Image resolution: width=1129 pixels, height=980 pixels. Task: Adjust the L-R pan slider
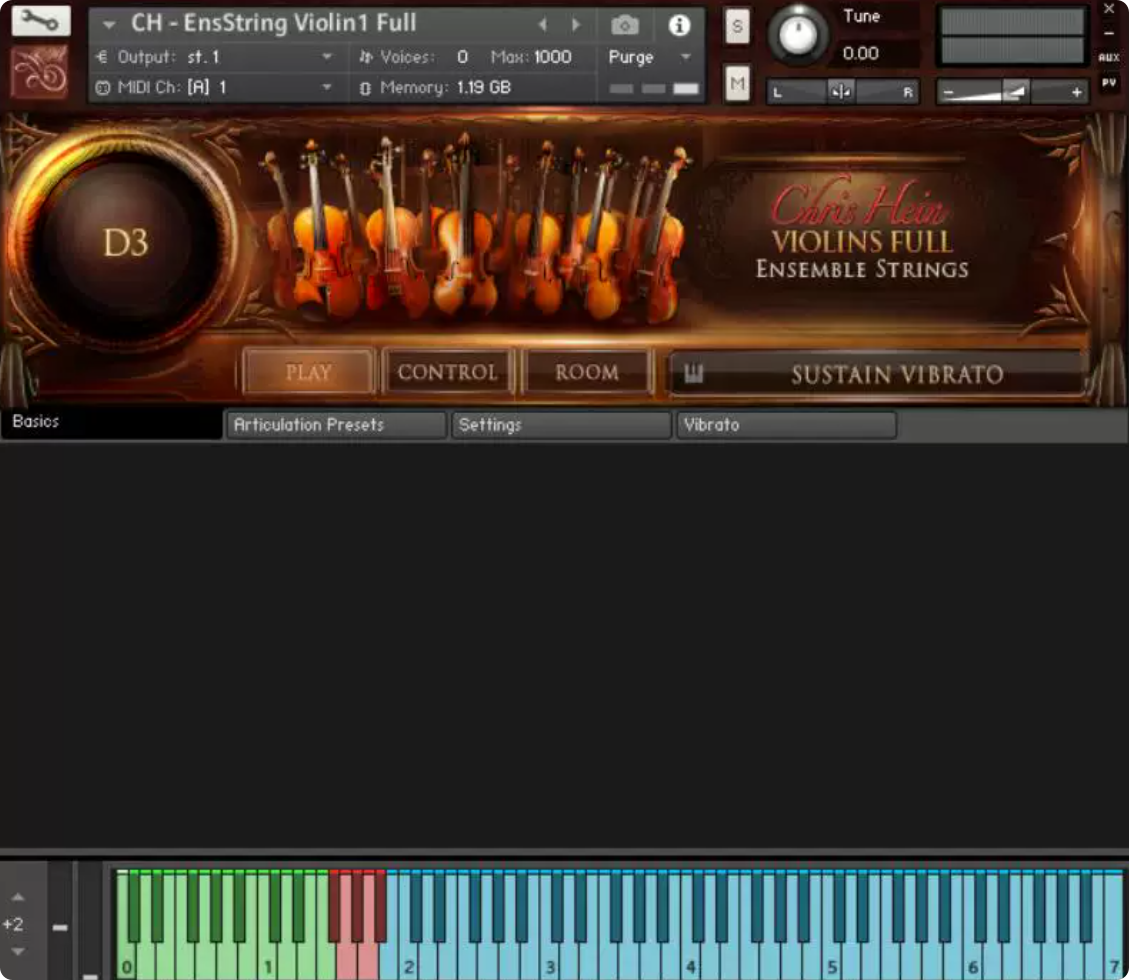[x=842, y=91]
